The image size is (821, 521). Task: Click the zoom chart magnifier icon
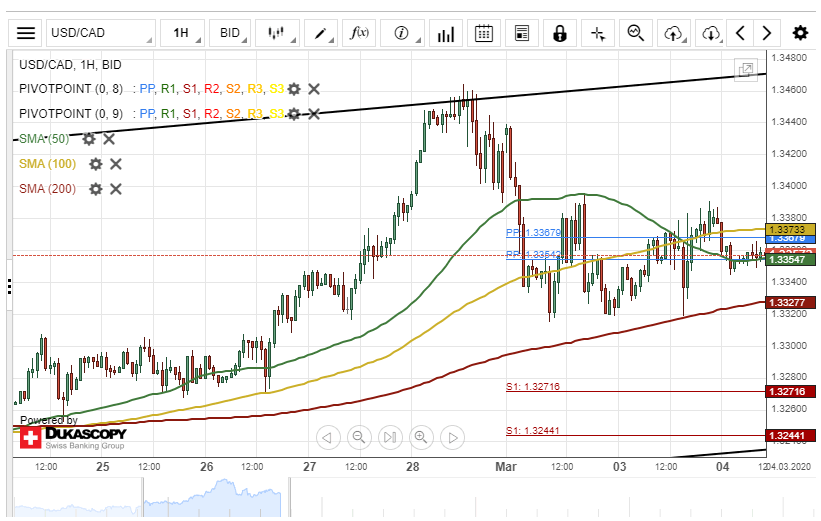(x=636, y=34)
